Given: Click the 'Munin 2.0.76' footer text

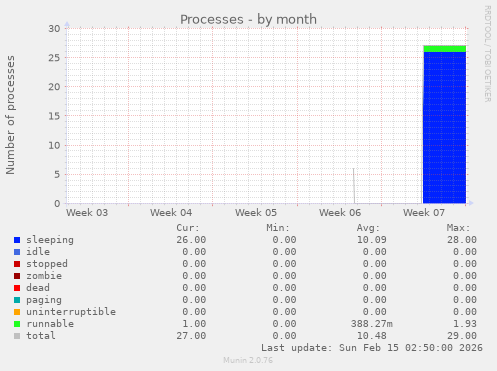Looking at the screenshot, I should tap(248, 360).
